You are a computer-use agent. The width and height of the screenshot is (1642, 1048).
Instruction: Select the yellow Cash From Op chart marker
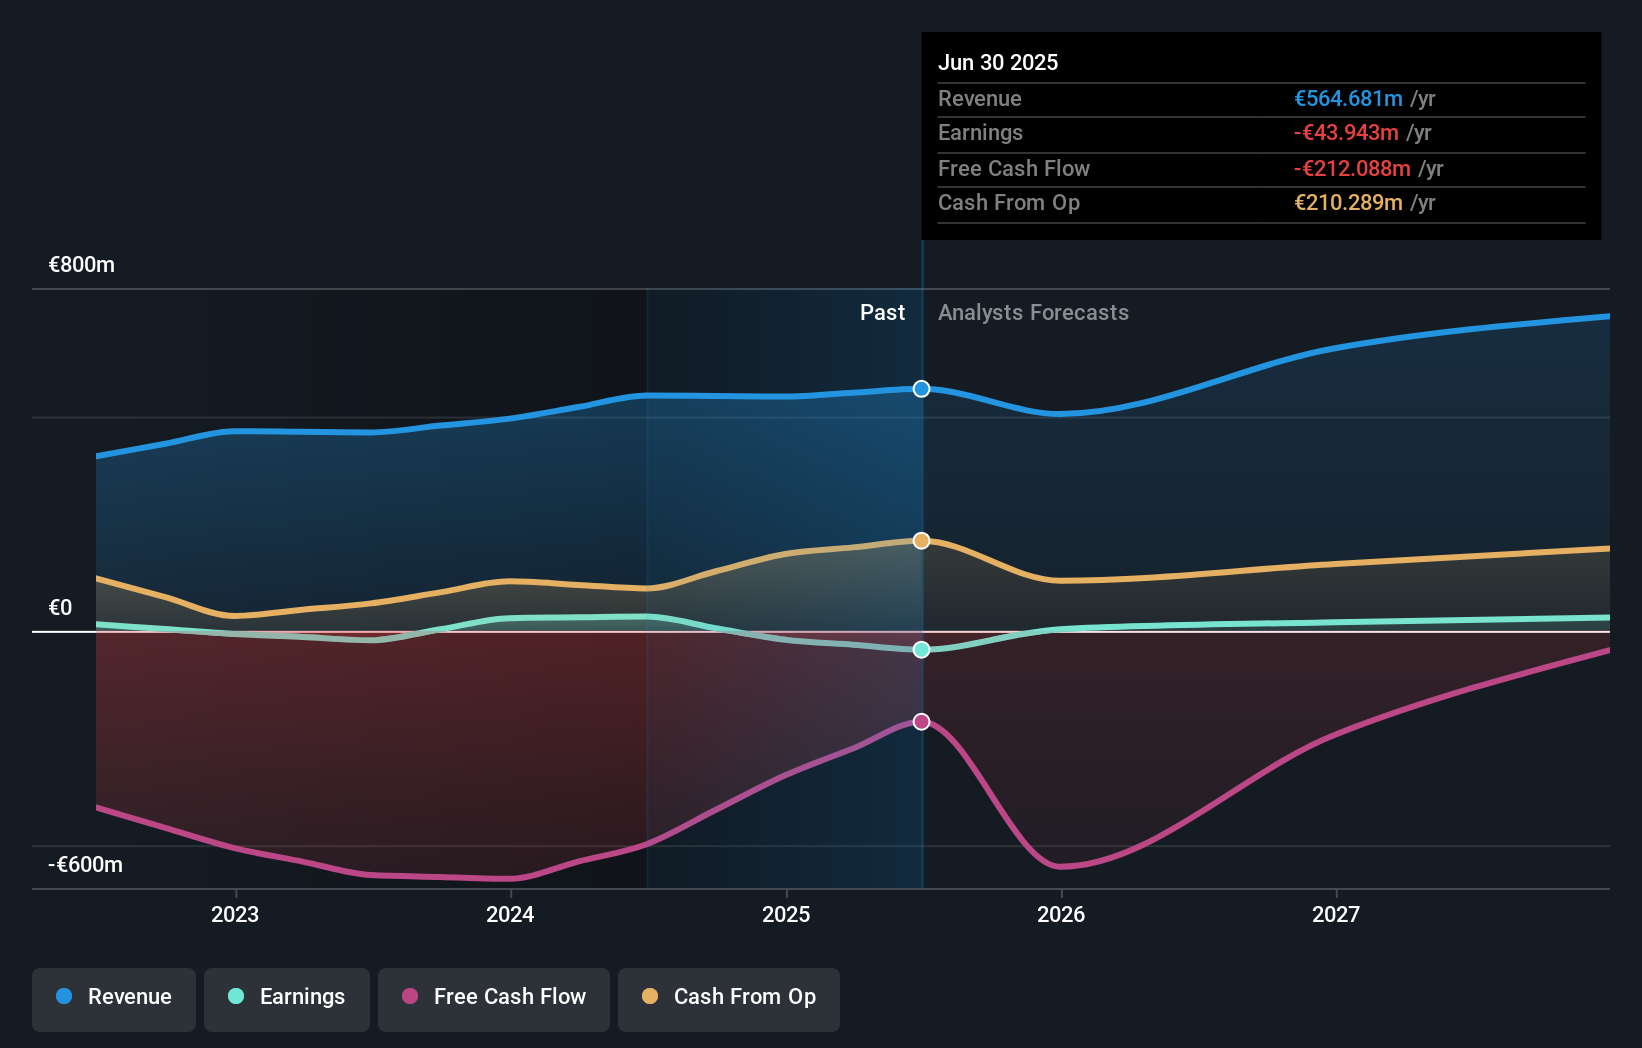tap(920, 540)
